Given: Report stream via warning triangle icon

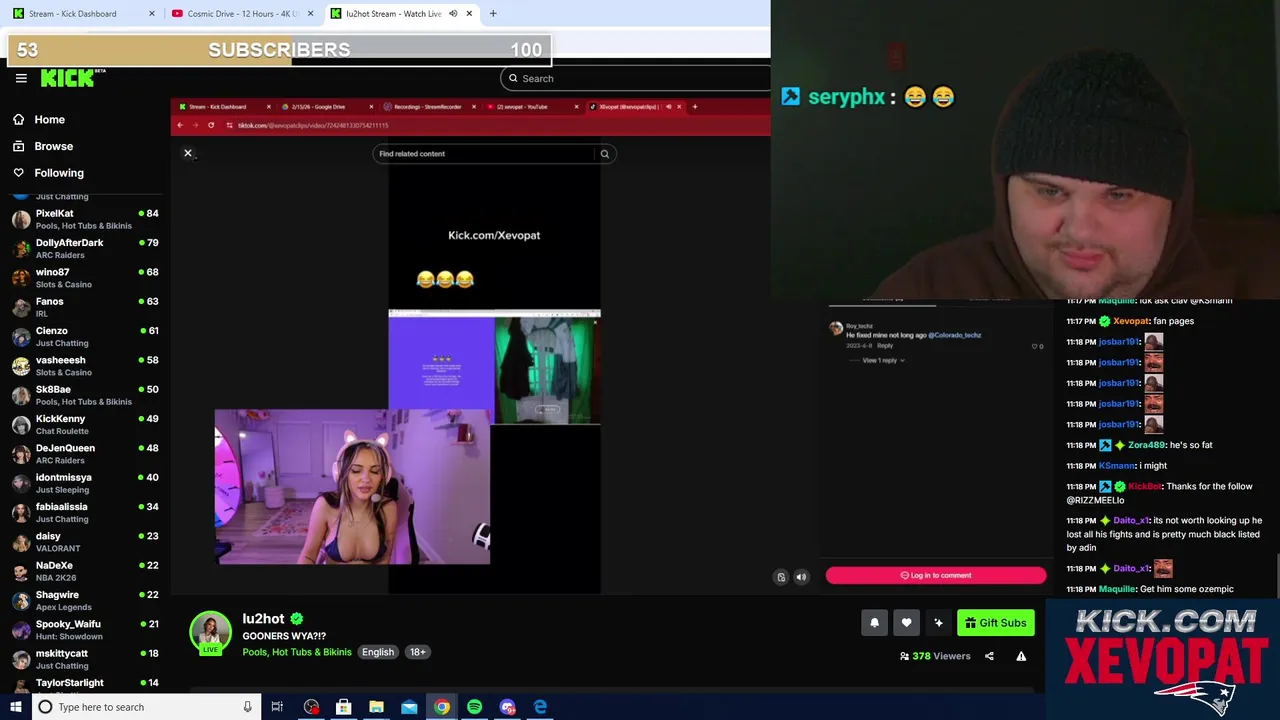Looking at the screenshot, I should click(x=1021, y=656).
